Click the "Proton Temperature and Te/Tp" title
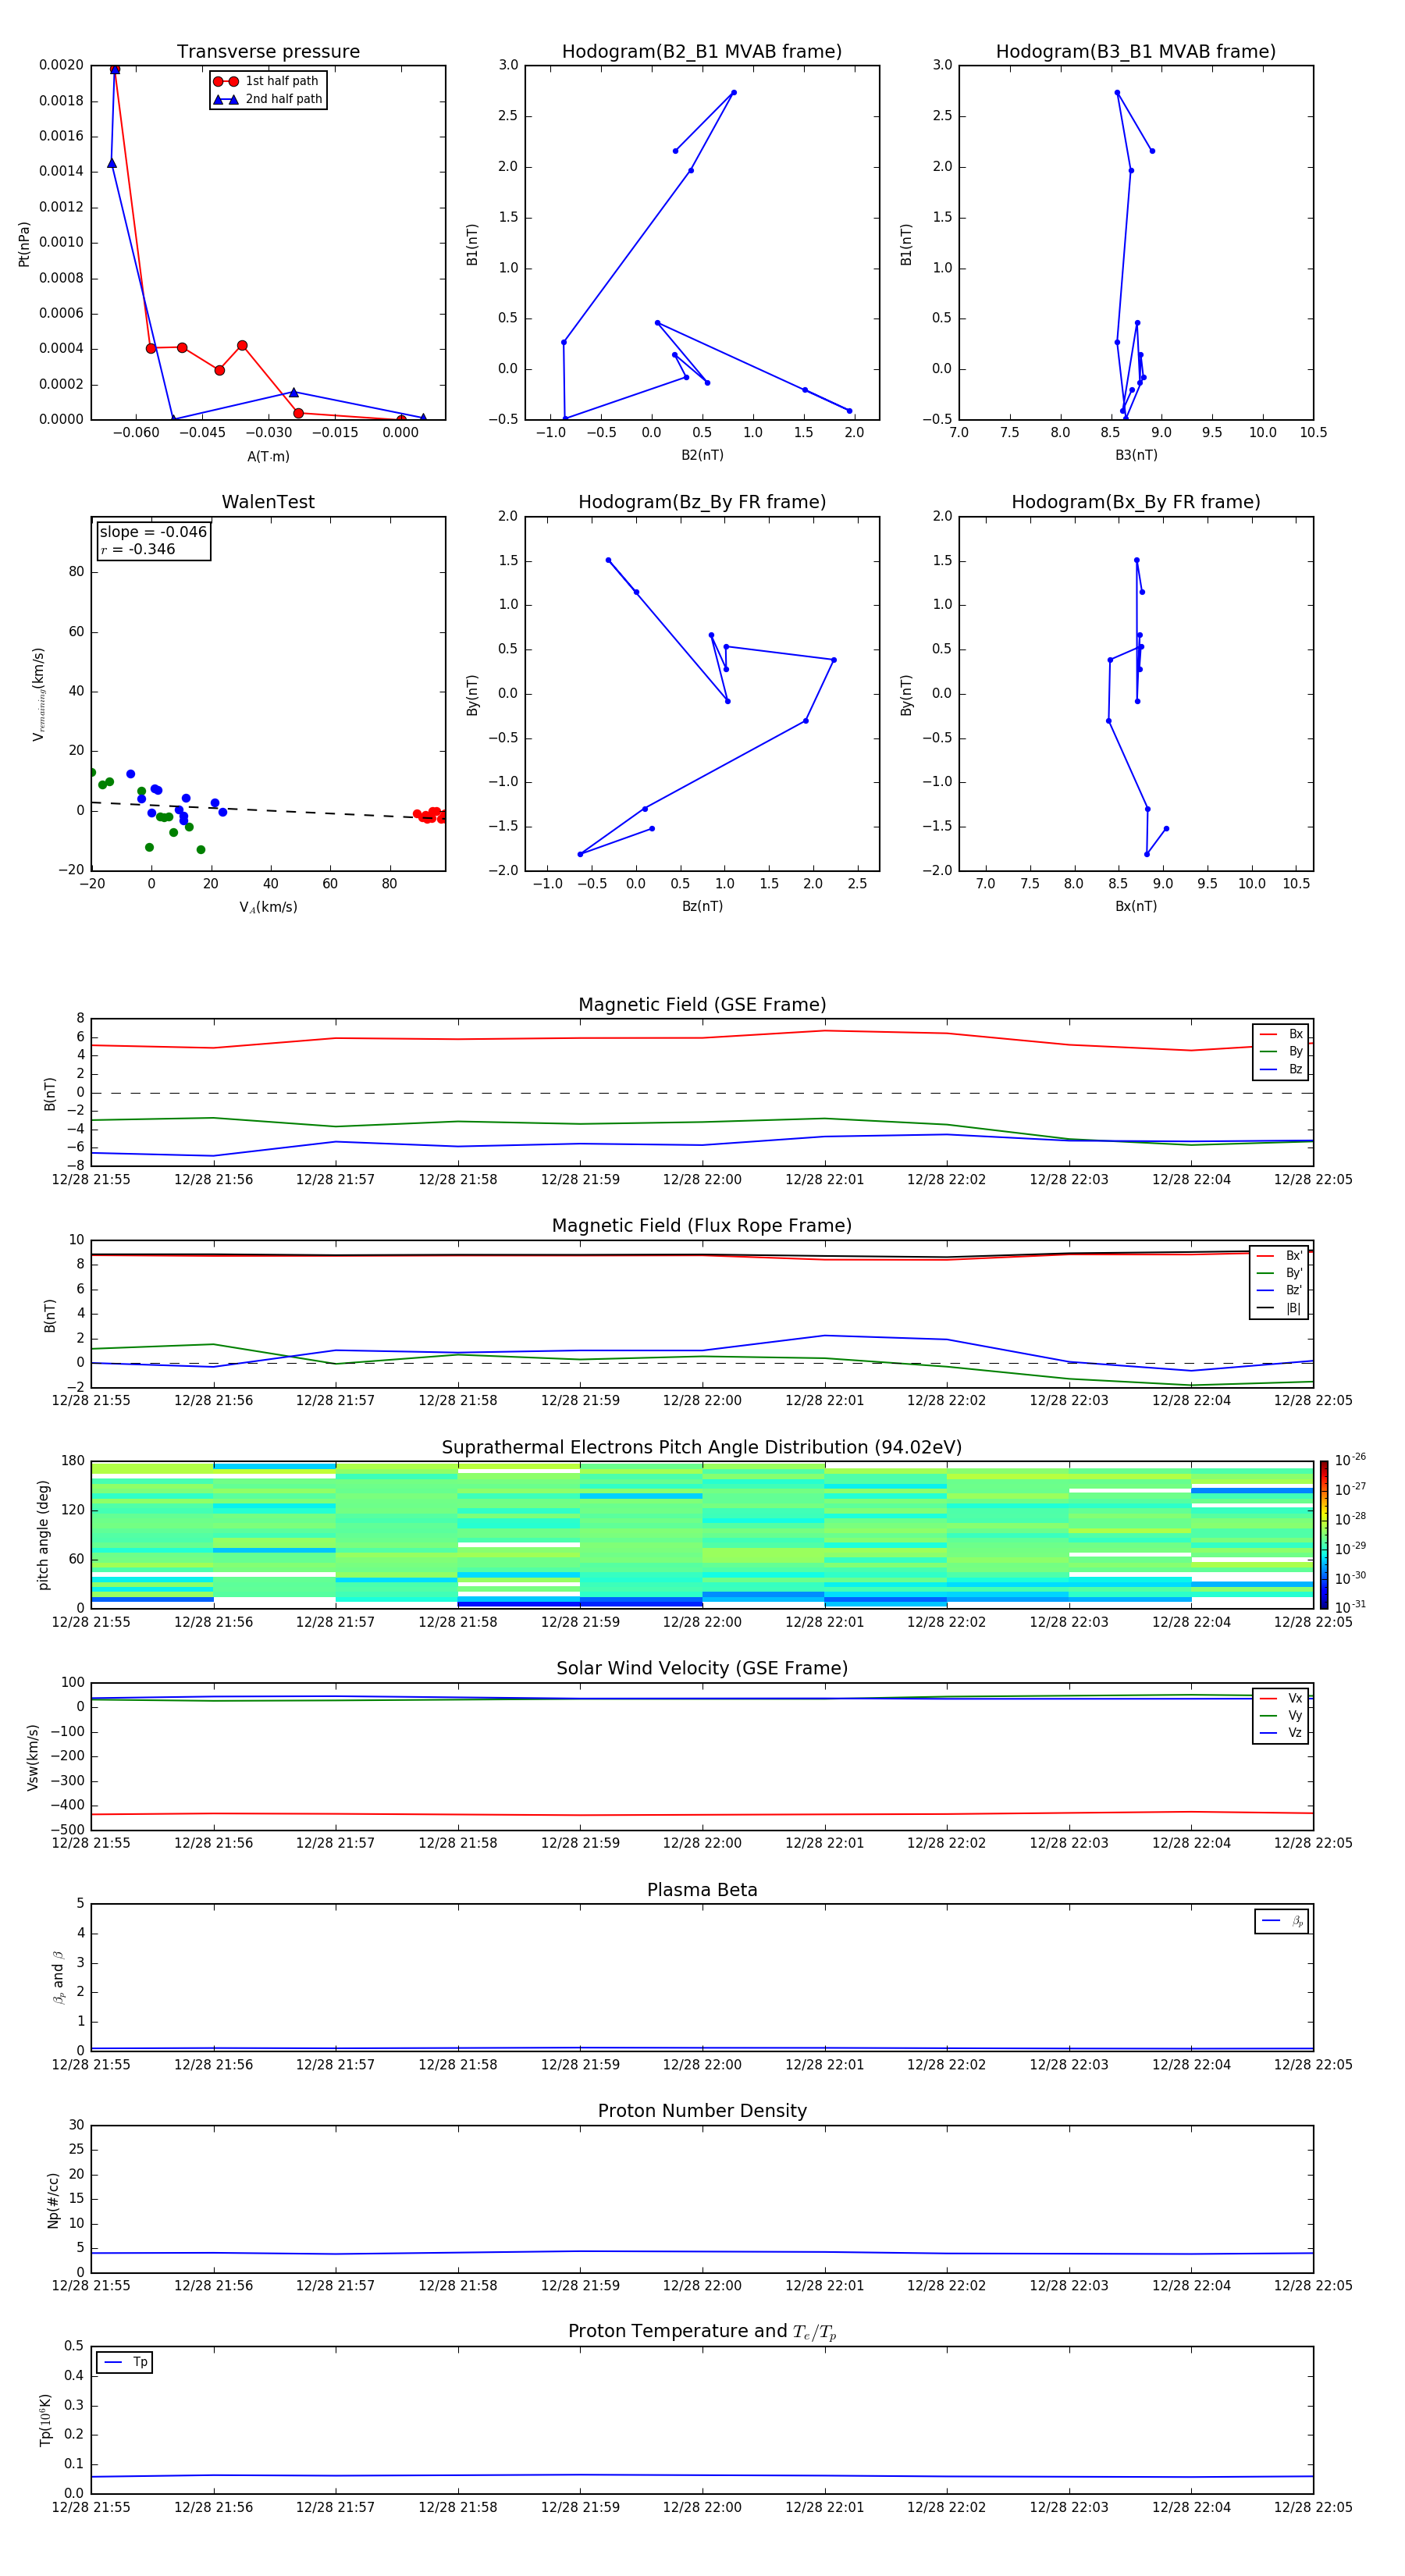Screen dimensions: 1405x2576 [x=702, y=2332]
